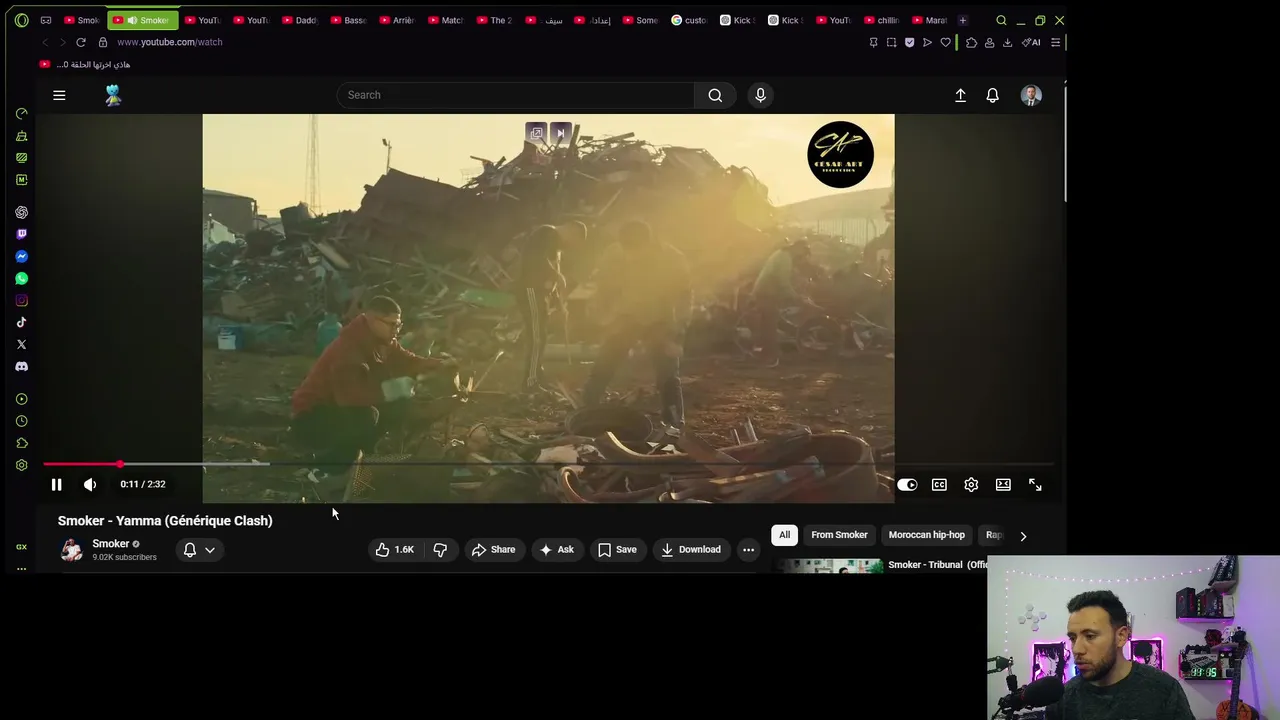Open the Smoker channel name link
The width and height of the screenshot is (1280, 720).
click(110, 544)
